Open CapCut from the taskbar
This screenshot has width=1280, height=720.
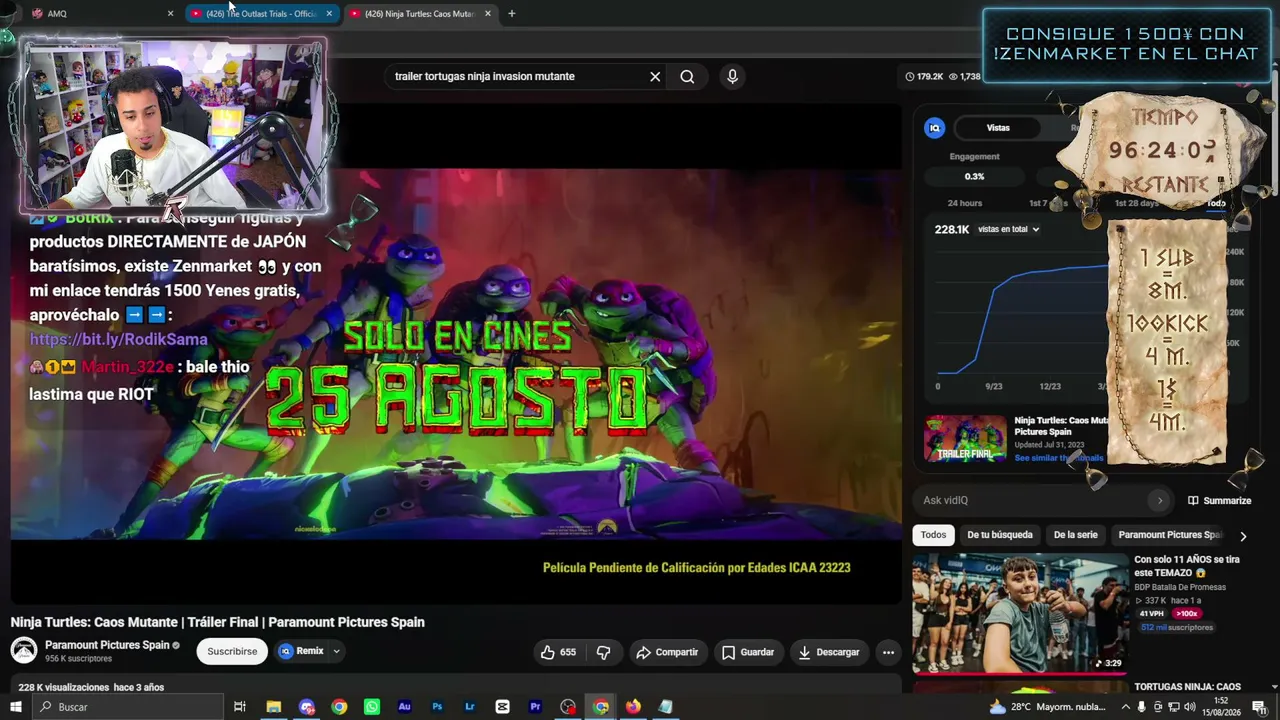502,707
